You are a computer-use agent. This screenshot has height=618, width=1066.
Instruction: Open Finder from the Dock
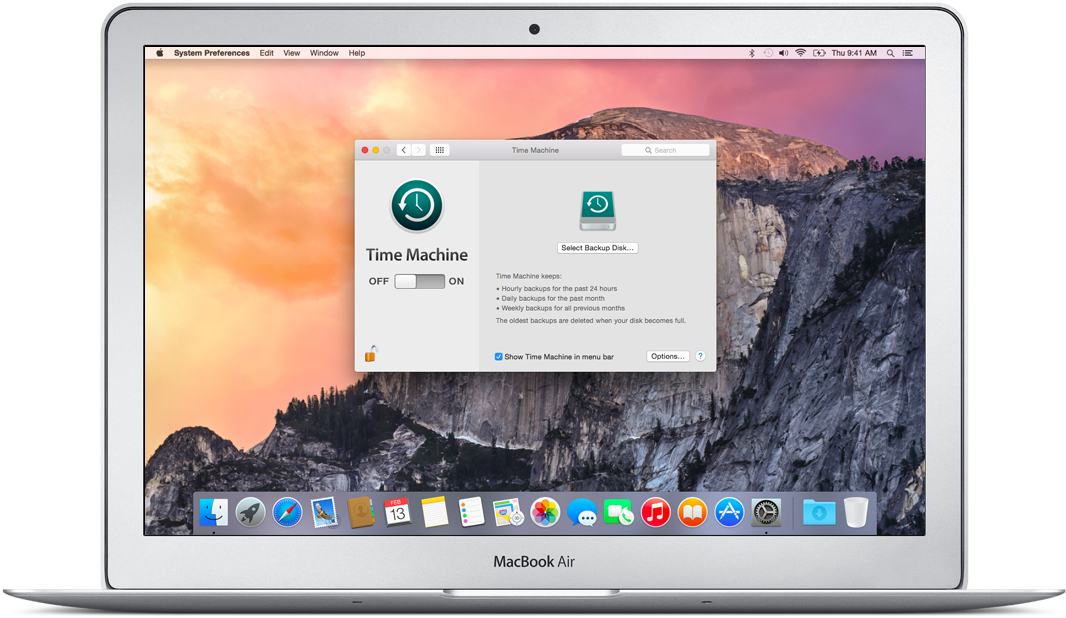pos(213,513)
